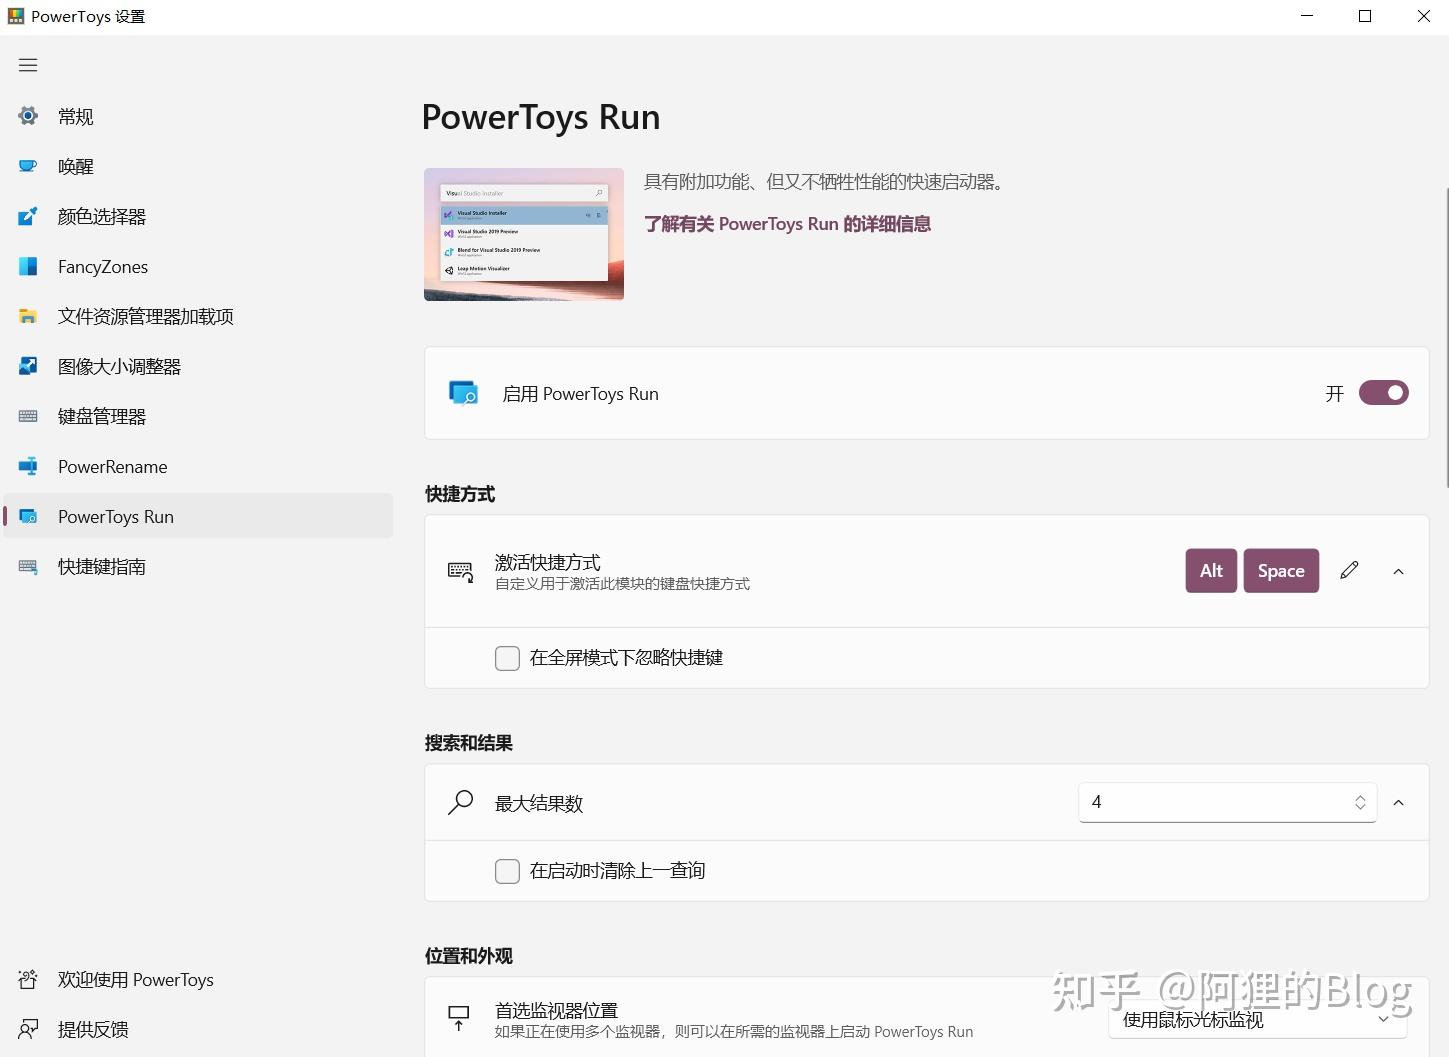
Task: Click the 文件资源管理器加载项 folder icon
Action: click(28, 316)
